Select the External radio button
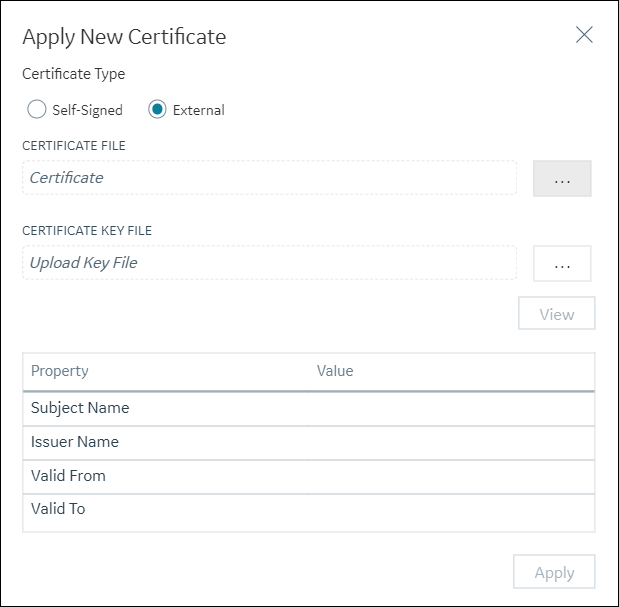 tap(157, 109)
